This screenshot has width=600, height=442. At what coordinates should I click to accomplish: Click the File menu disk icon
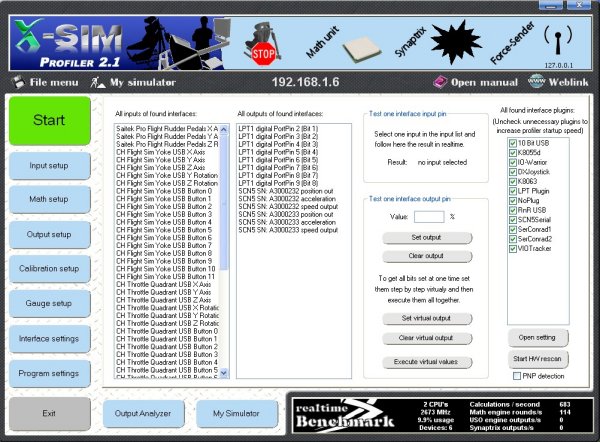click(18, 82)
